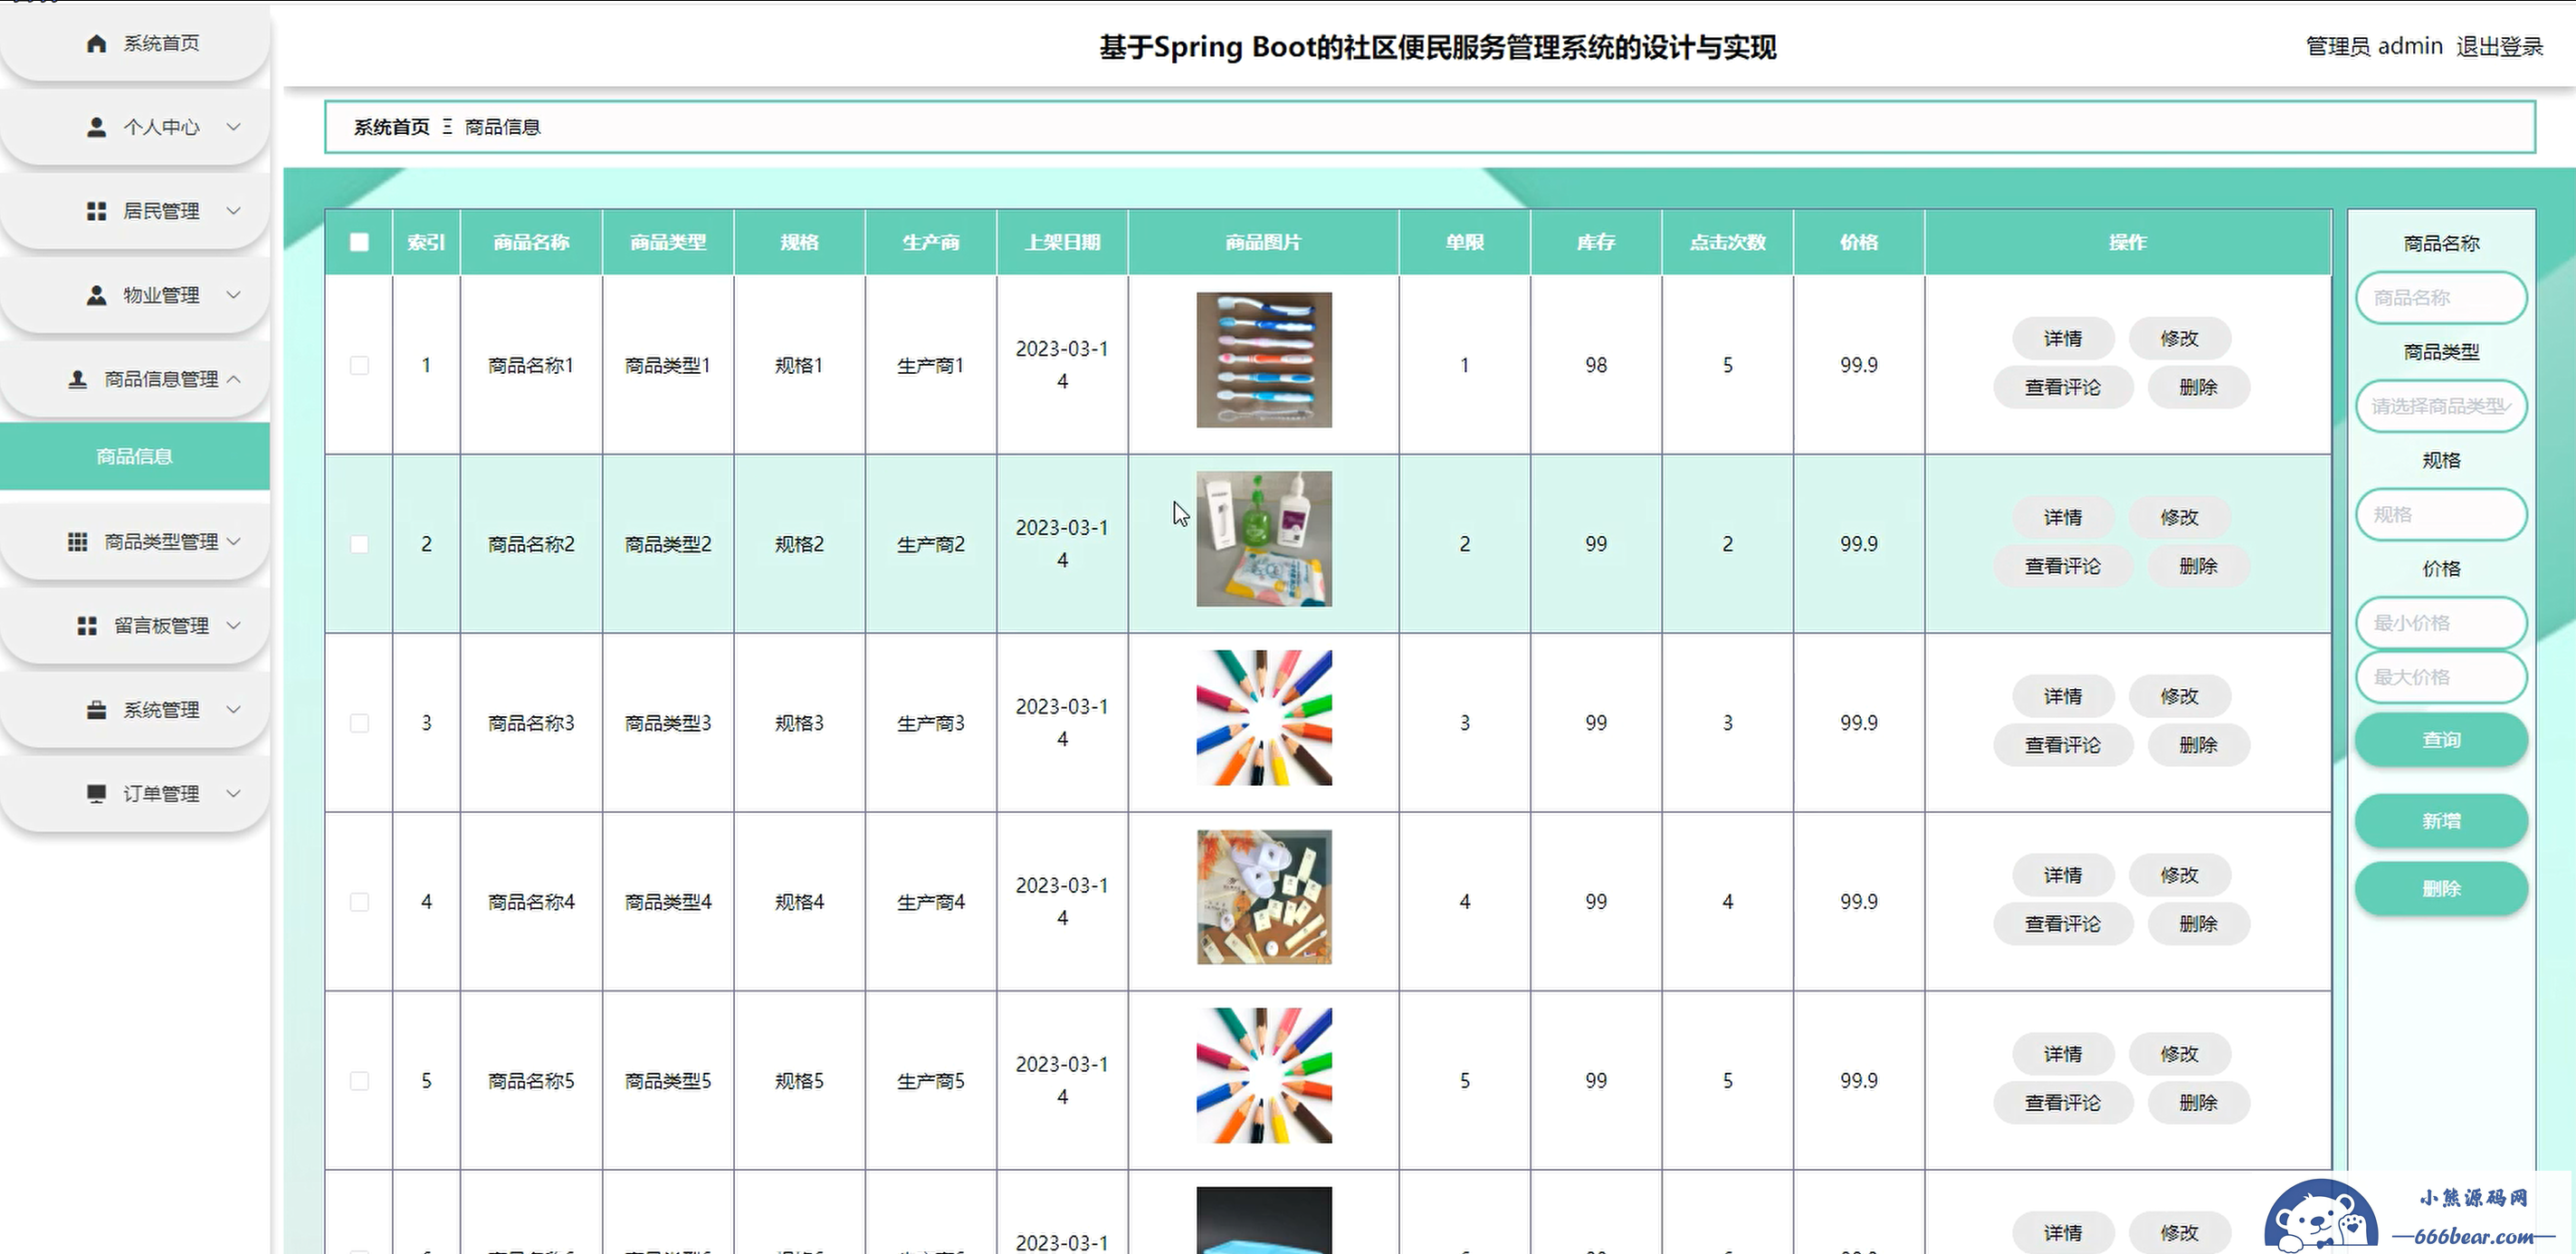Click 修改 for row 商品名称4
Screen dimensions: 2576x1254
pos(2179,876)
